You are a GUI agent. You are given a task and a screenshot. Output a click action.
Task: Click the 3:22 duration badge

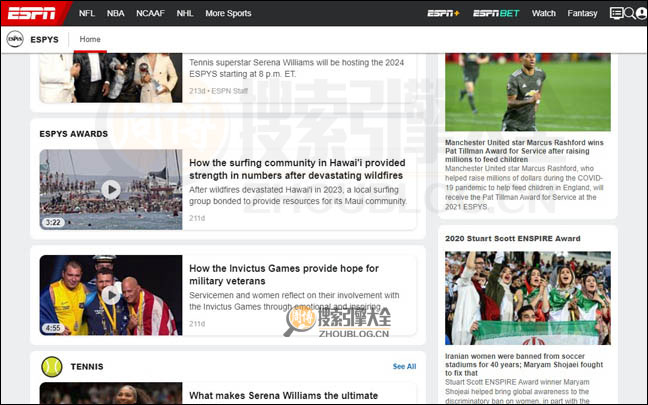[53, 222]
